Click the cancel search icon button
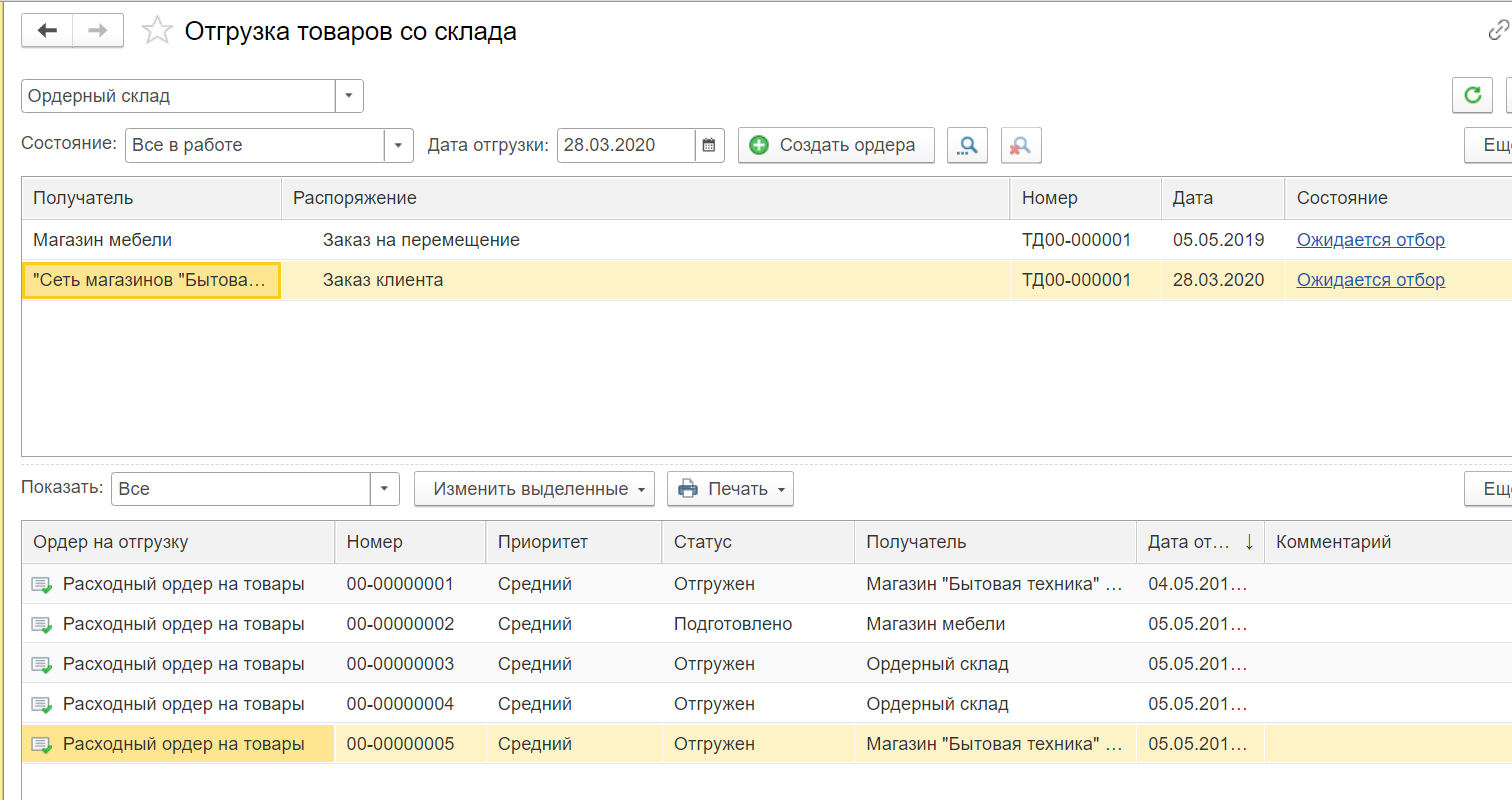This screenshot has height=800, width=1512. [x=1021, y=145]
